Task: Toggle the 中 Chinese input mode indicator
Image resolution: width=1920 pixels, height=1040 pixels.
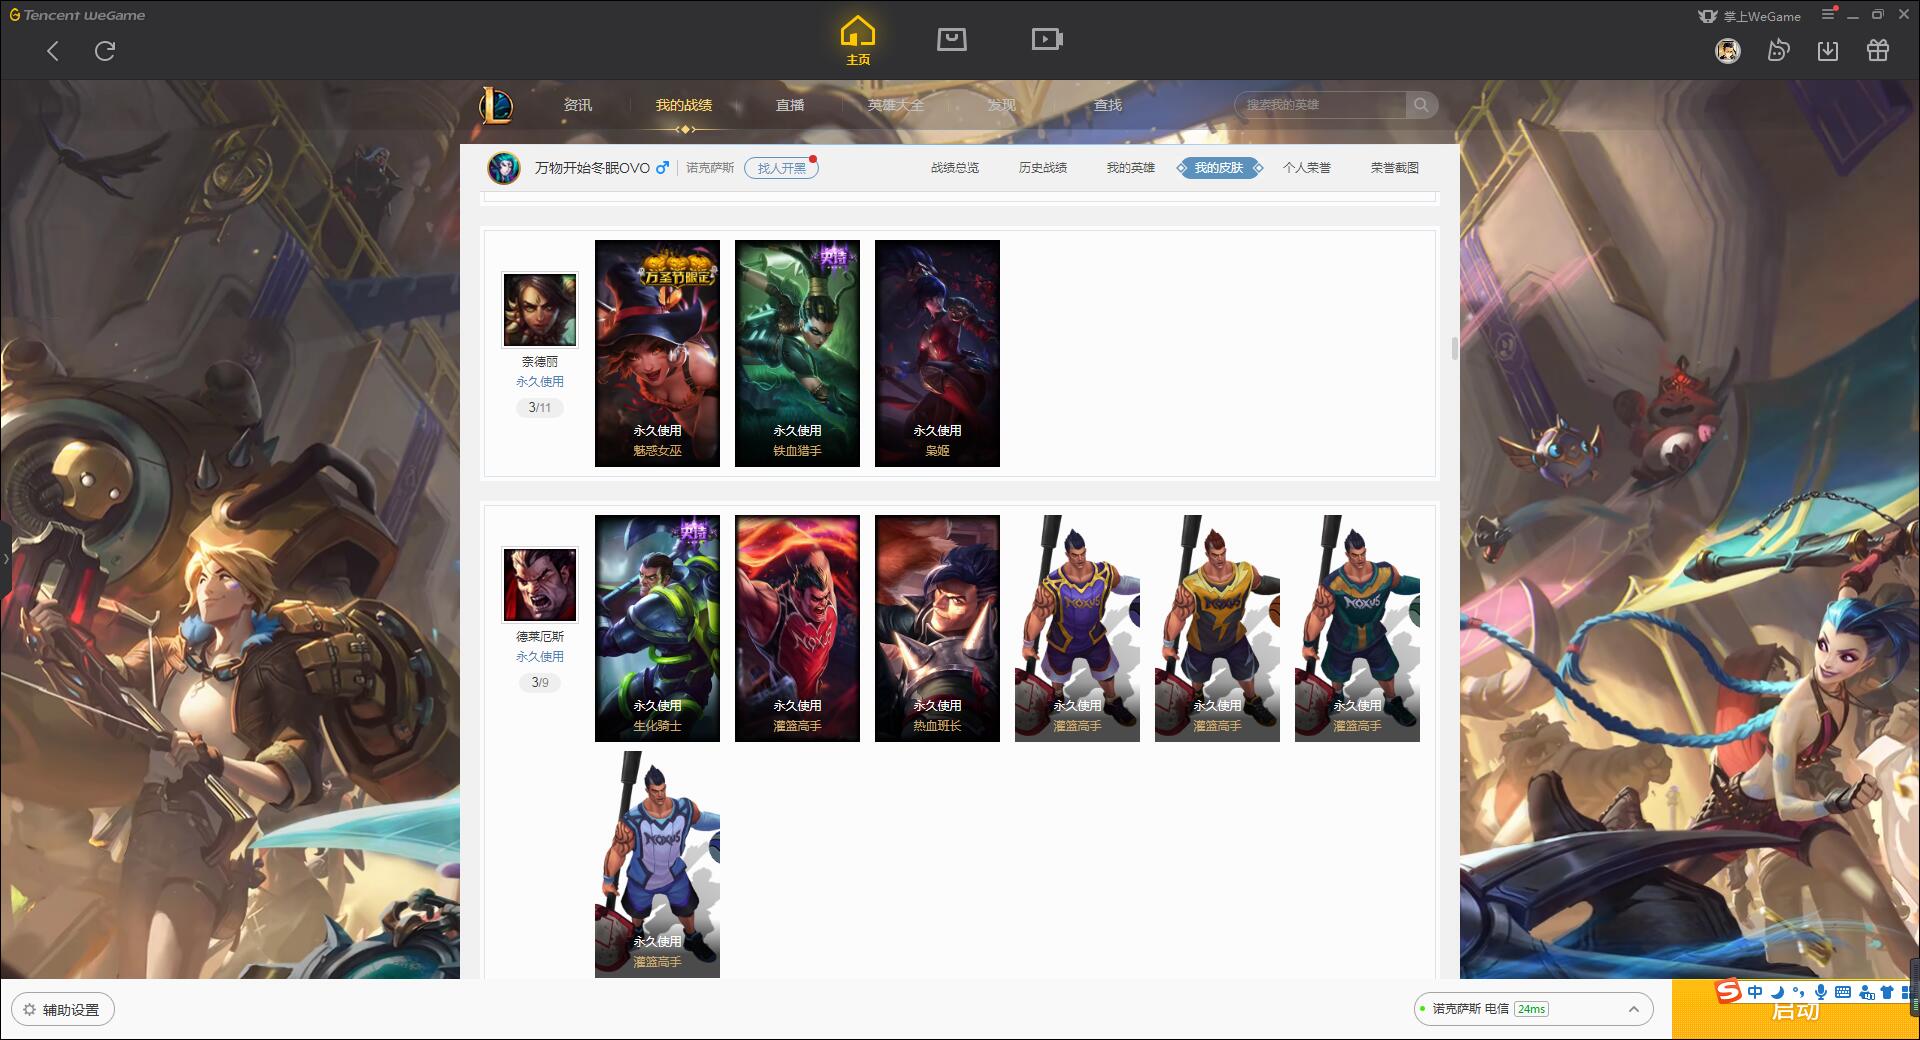Action: tap(1756, 992)
